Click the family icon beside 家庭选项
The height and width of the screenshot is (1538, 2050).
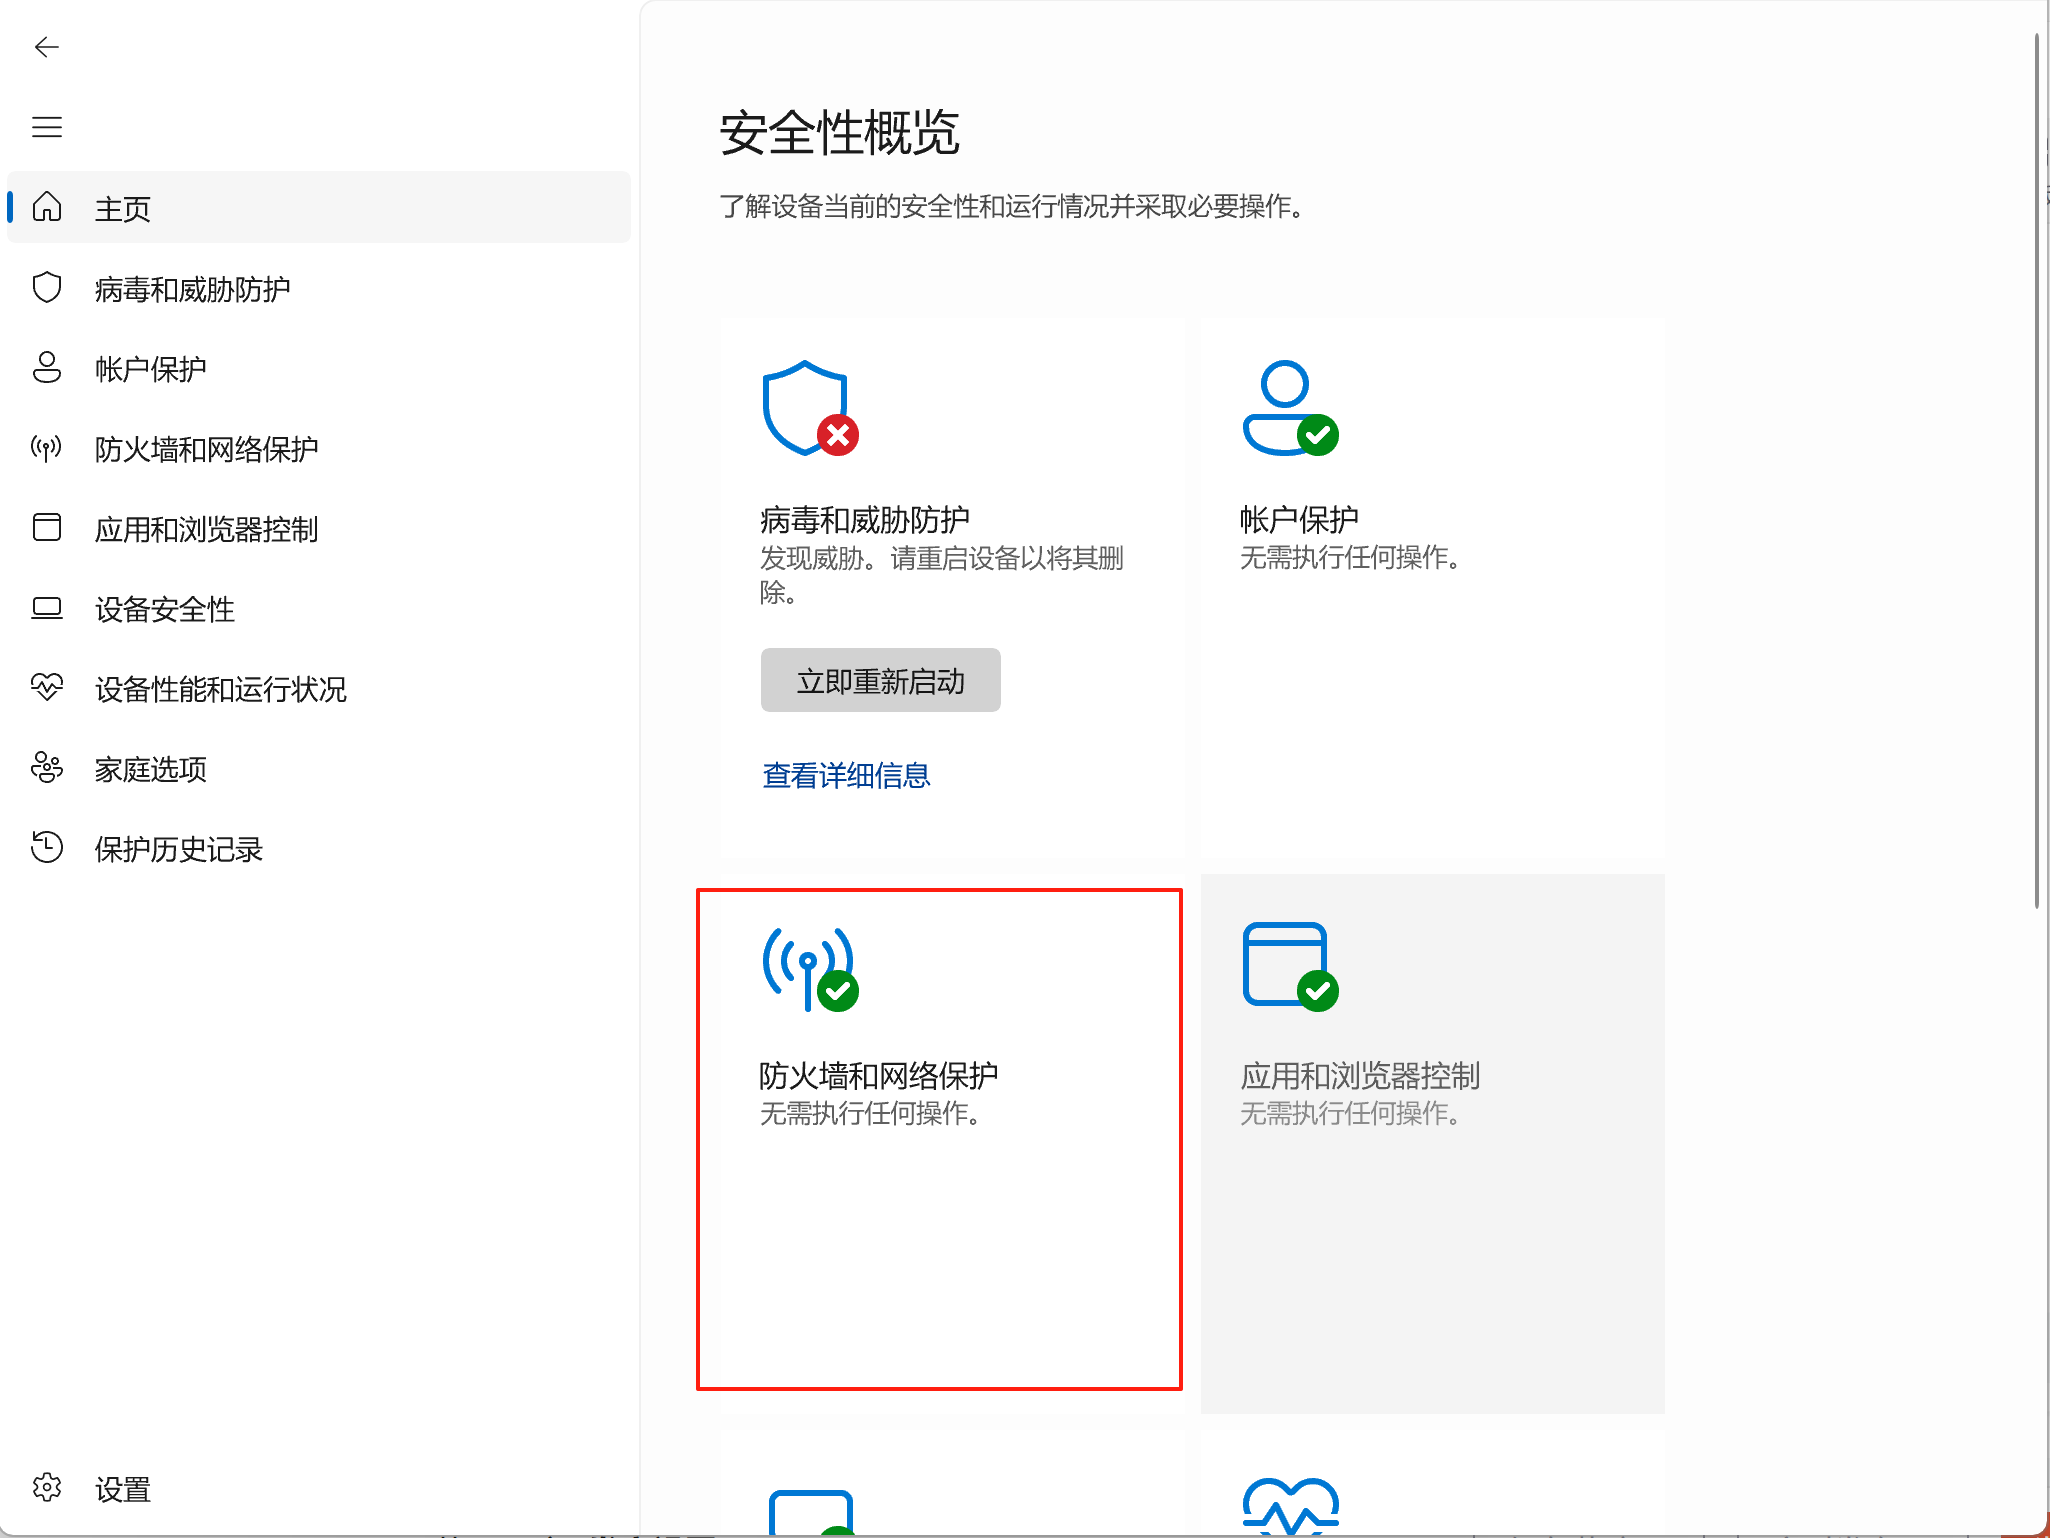tap(47, 767)
